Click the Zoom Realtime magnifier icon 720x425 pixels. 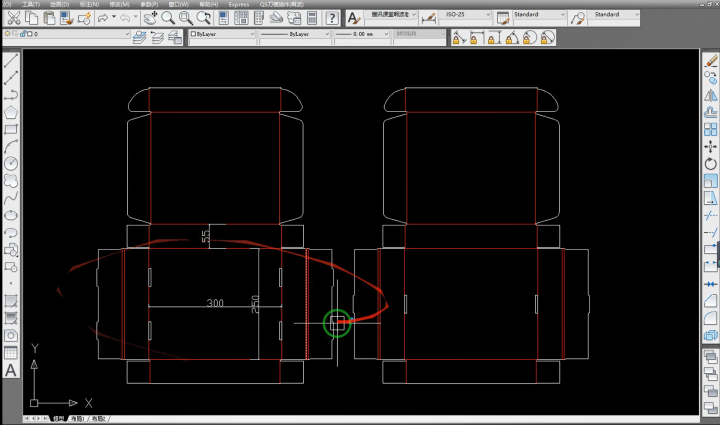pos(168,18)
